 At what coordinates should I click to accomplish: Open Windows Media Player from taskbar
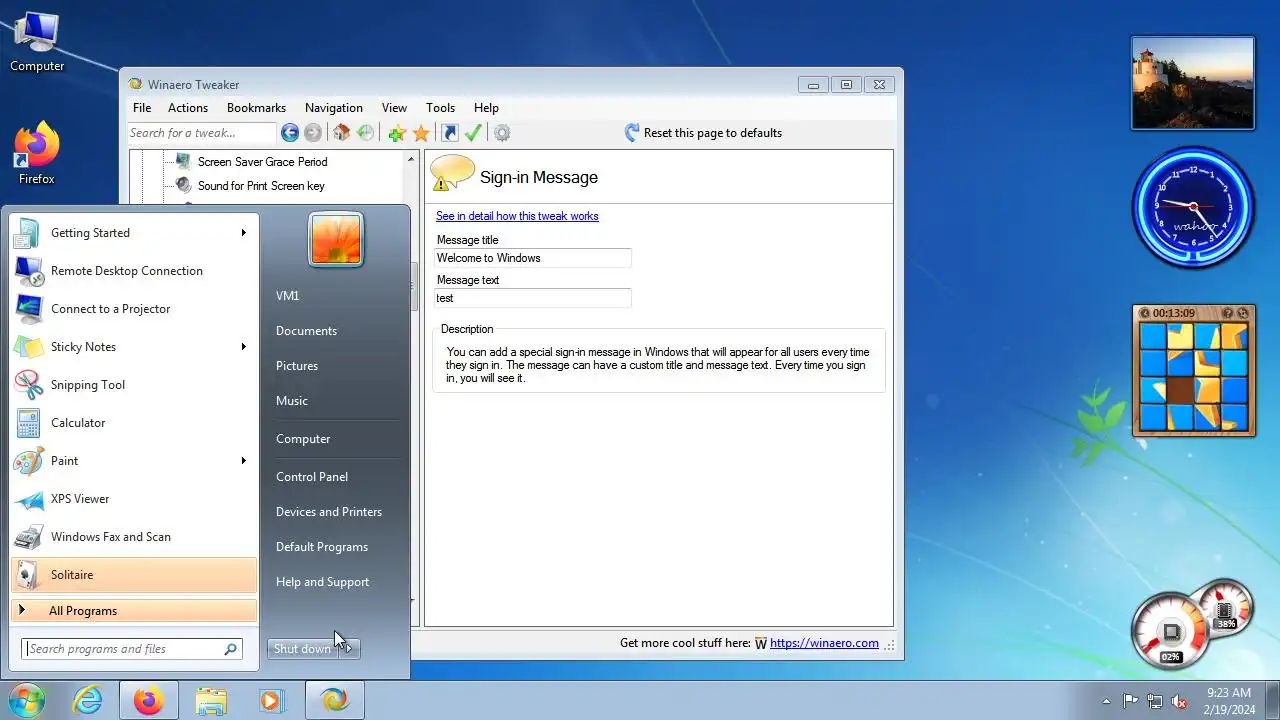coord(271,701)
